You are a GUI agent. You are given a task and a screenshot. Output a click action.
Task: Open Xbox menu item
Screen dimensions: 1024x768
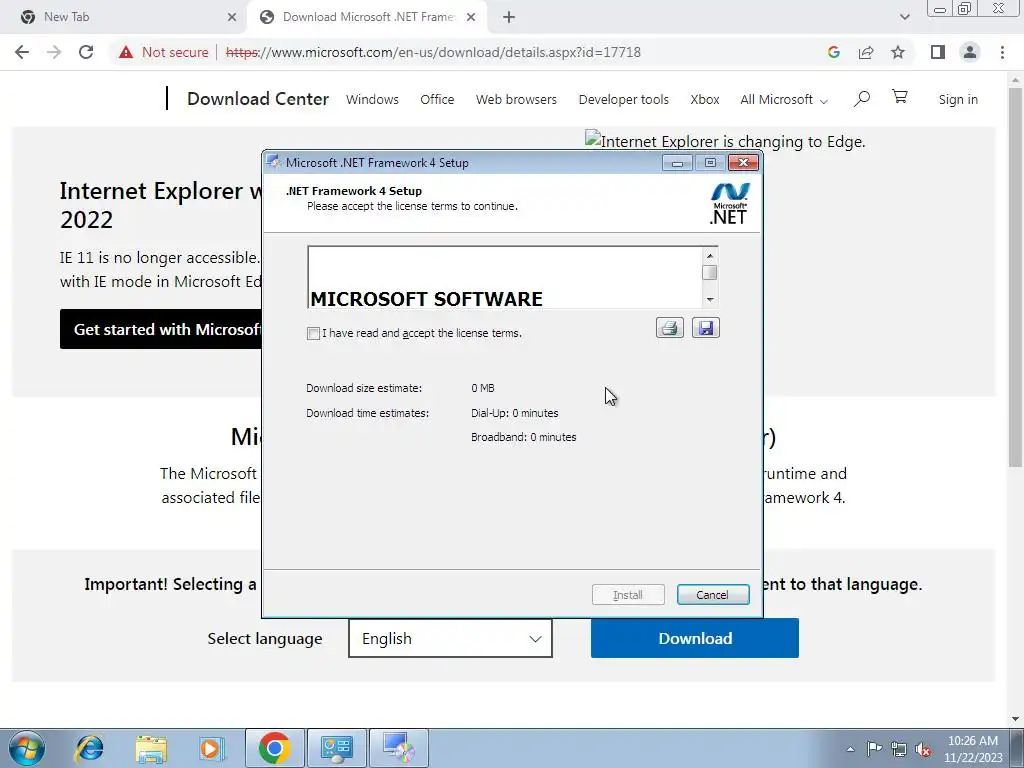[x=705, y=99]
